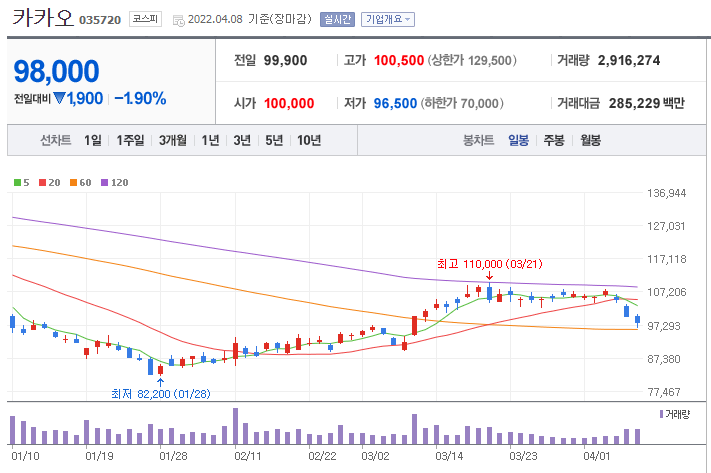
Task: Click the -1.90% change percentage
Action: click(140, 98)
